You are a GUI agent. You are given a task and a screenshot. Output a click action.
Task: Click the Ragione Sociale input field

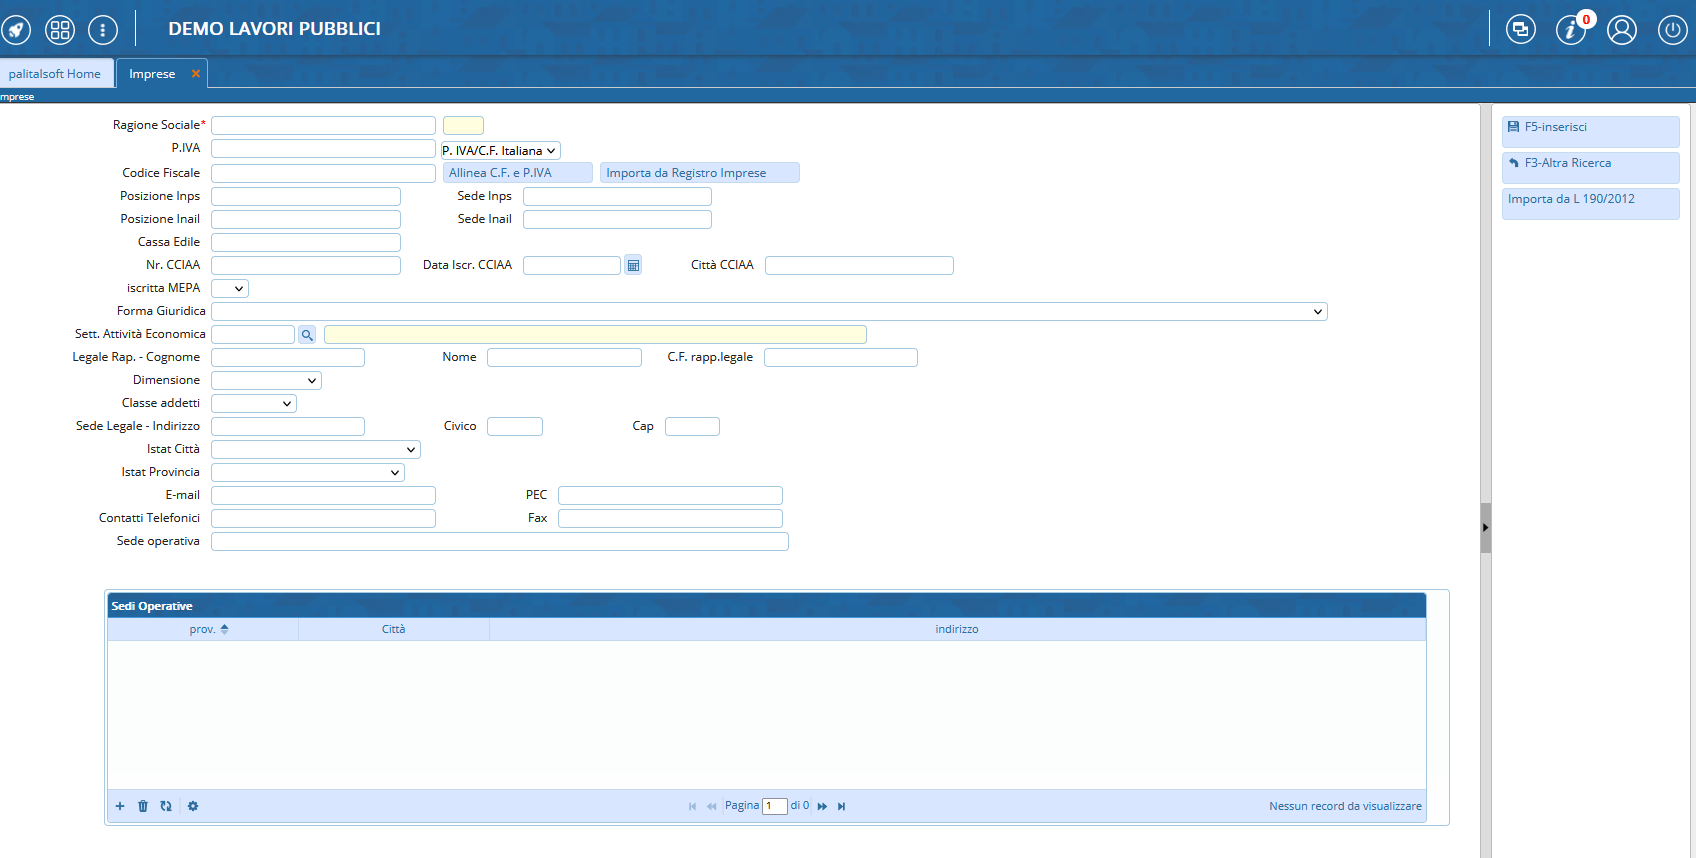(323, 126)
